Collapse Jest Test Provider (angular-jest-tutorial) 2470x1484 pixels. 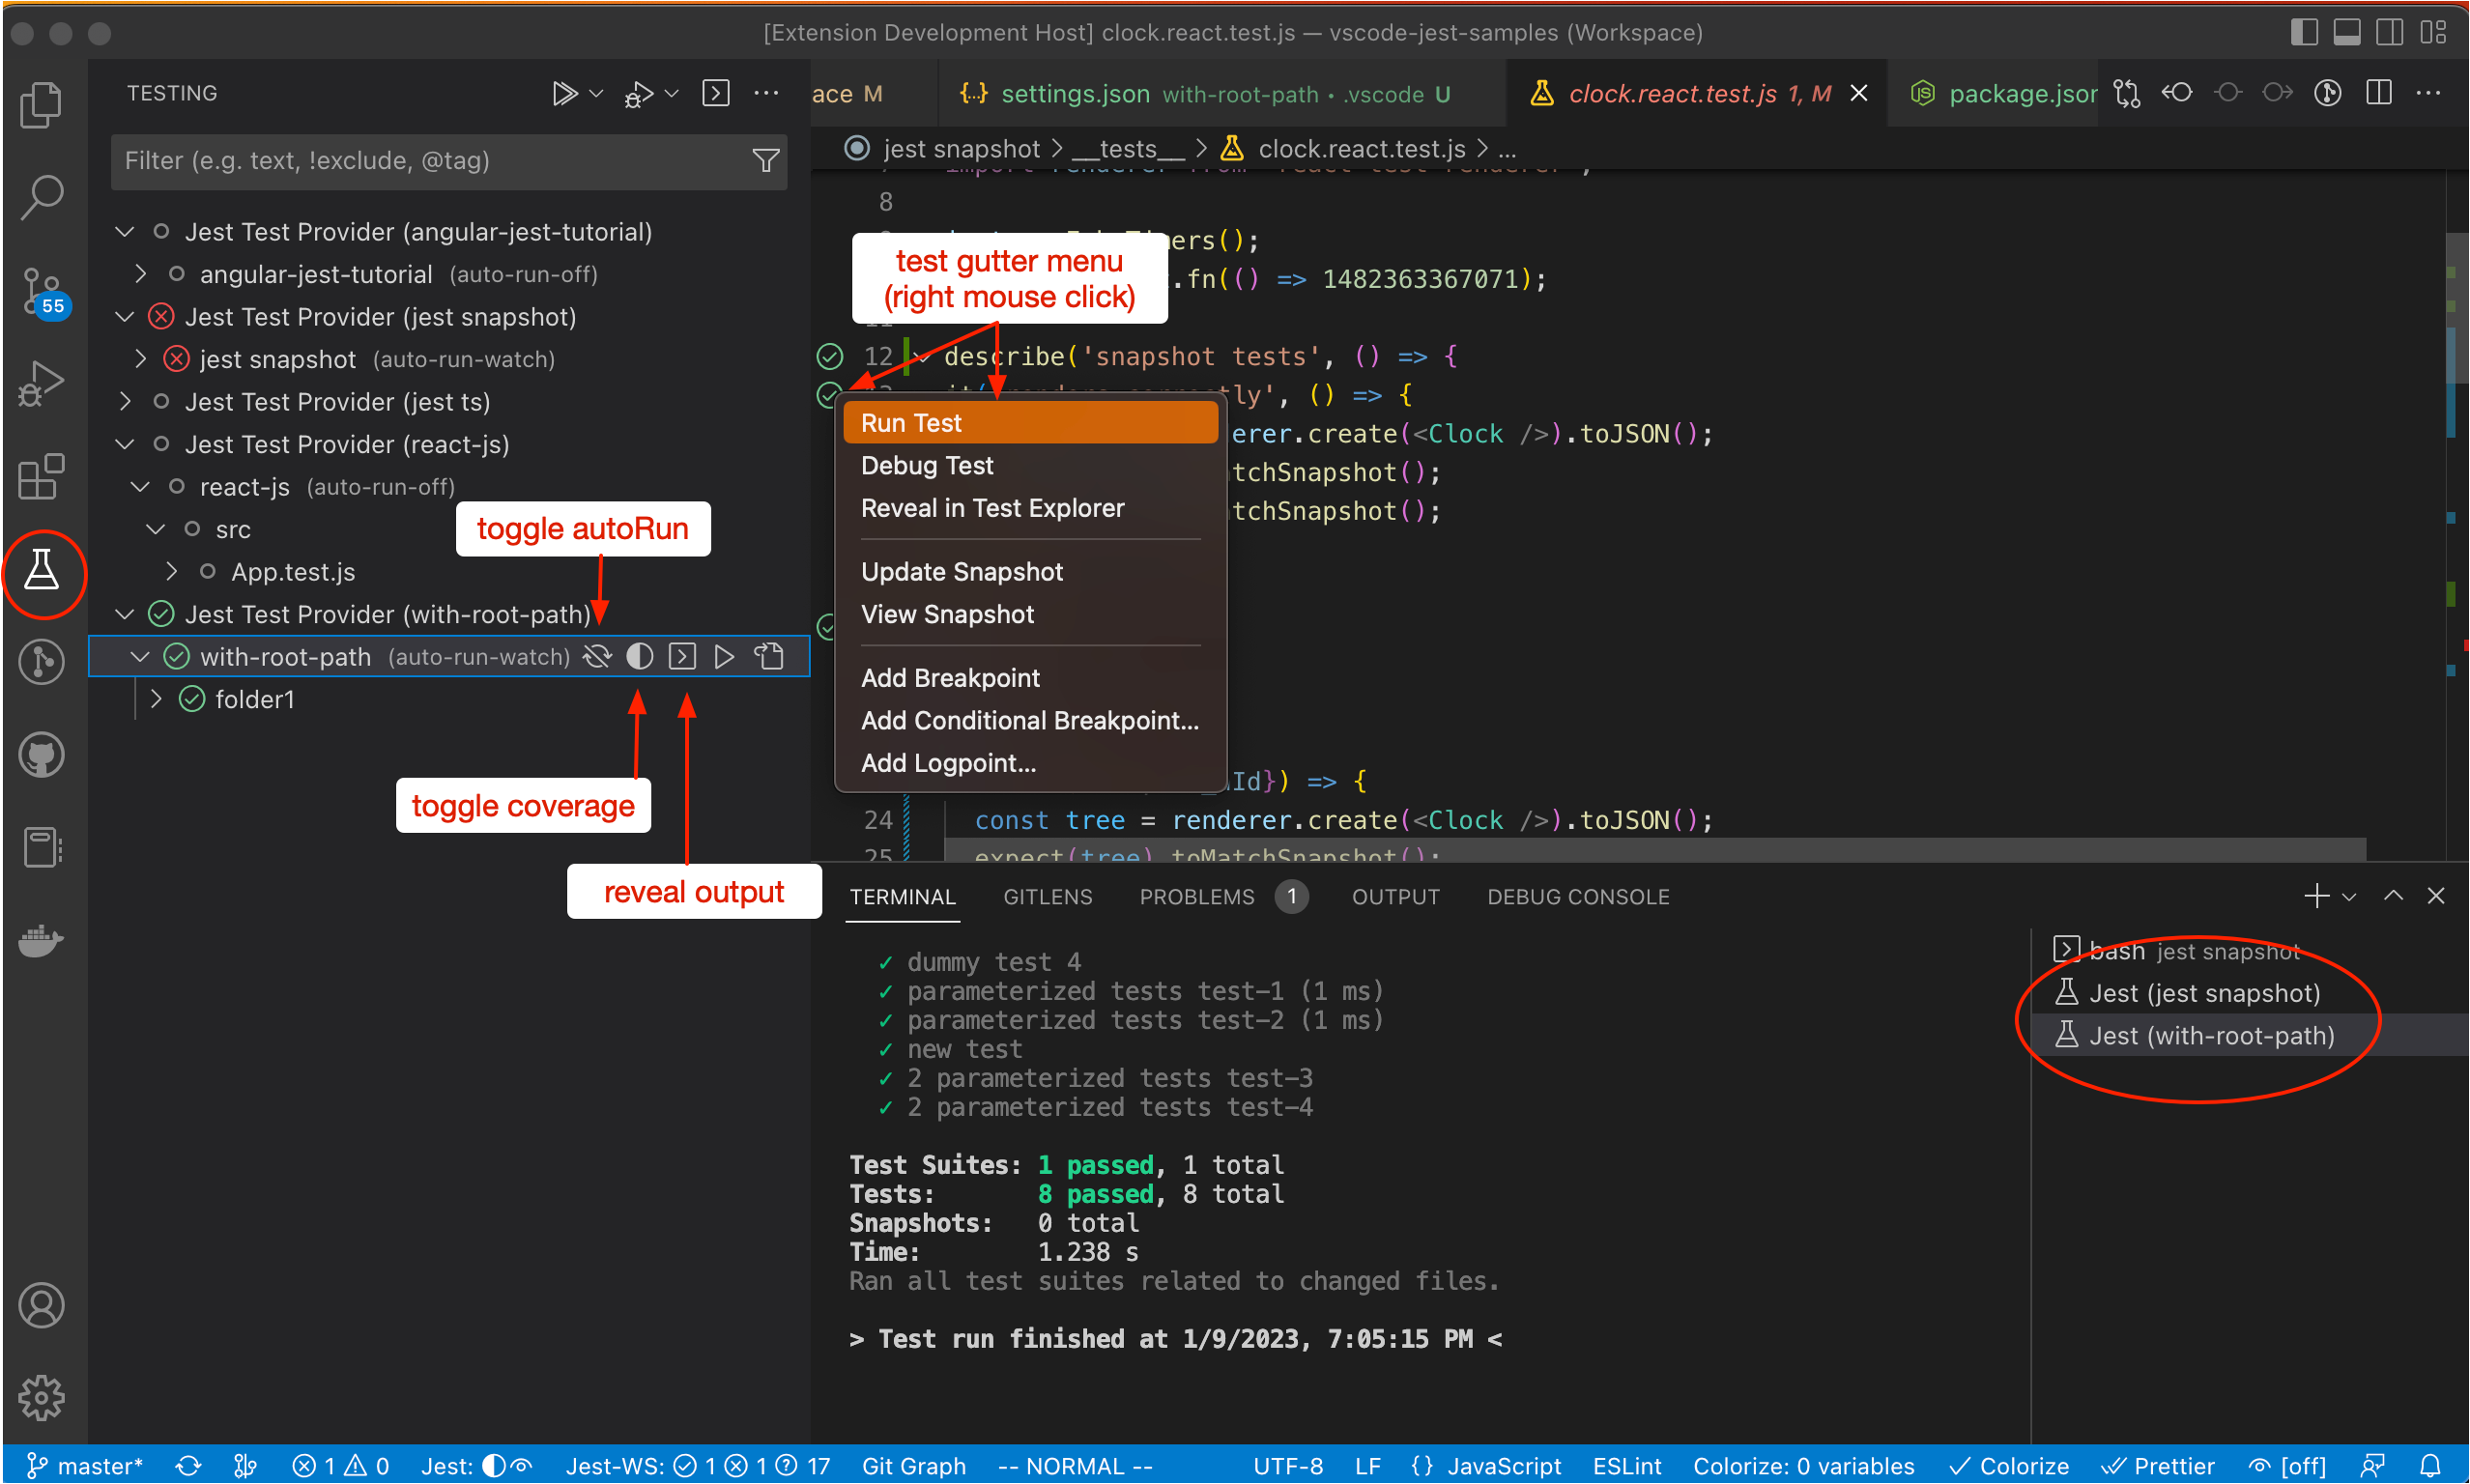(x=125, y=232)
